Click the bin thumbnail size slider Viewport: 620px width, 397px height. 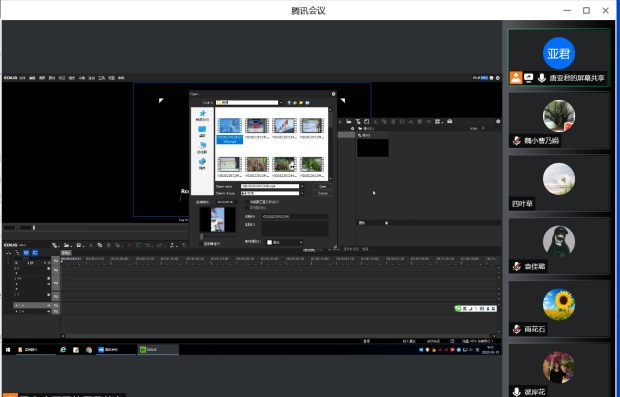(482, 128)
